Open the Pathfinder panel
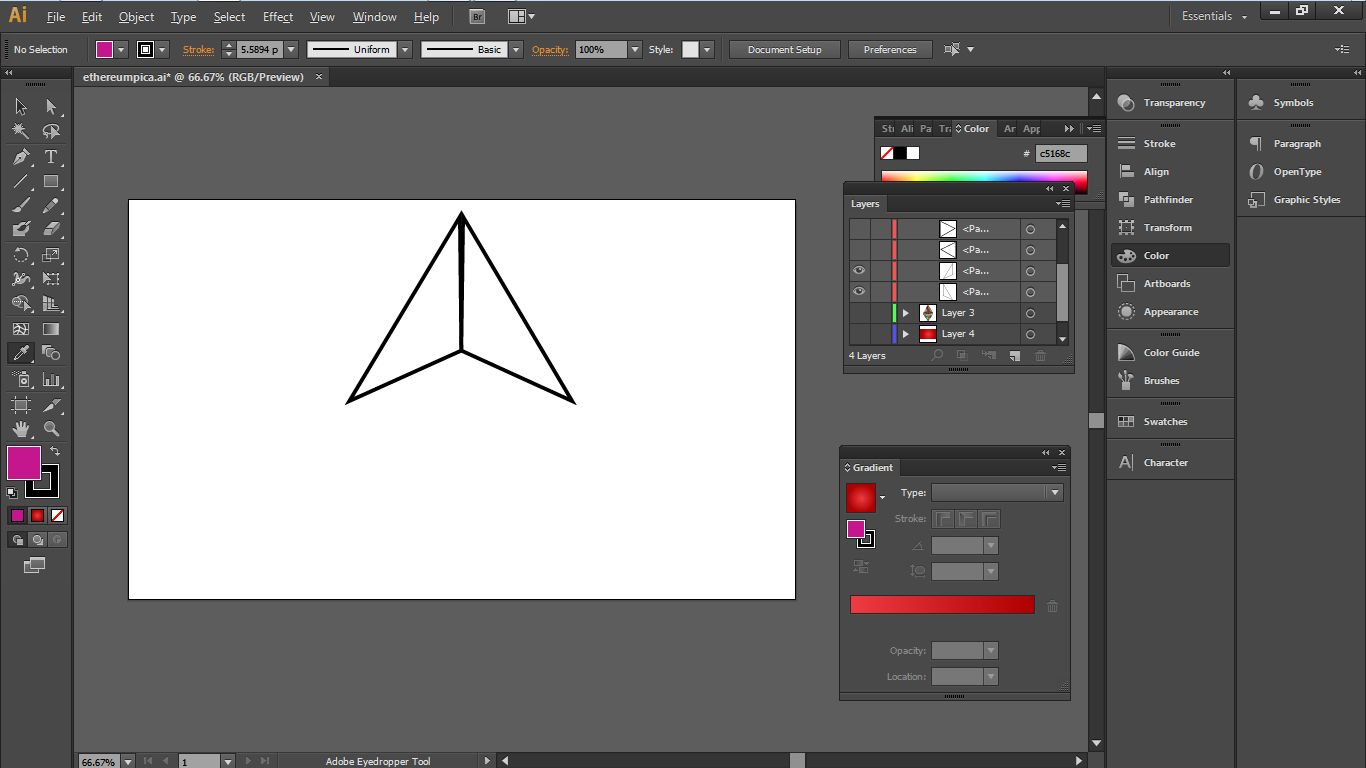This screenshot has height=768, width=1366. click(1170, 200)
